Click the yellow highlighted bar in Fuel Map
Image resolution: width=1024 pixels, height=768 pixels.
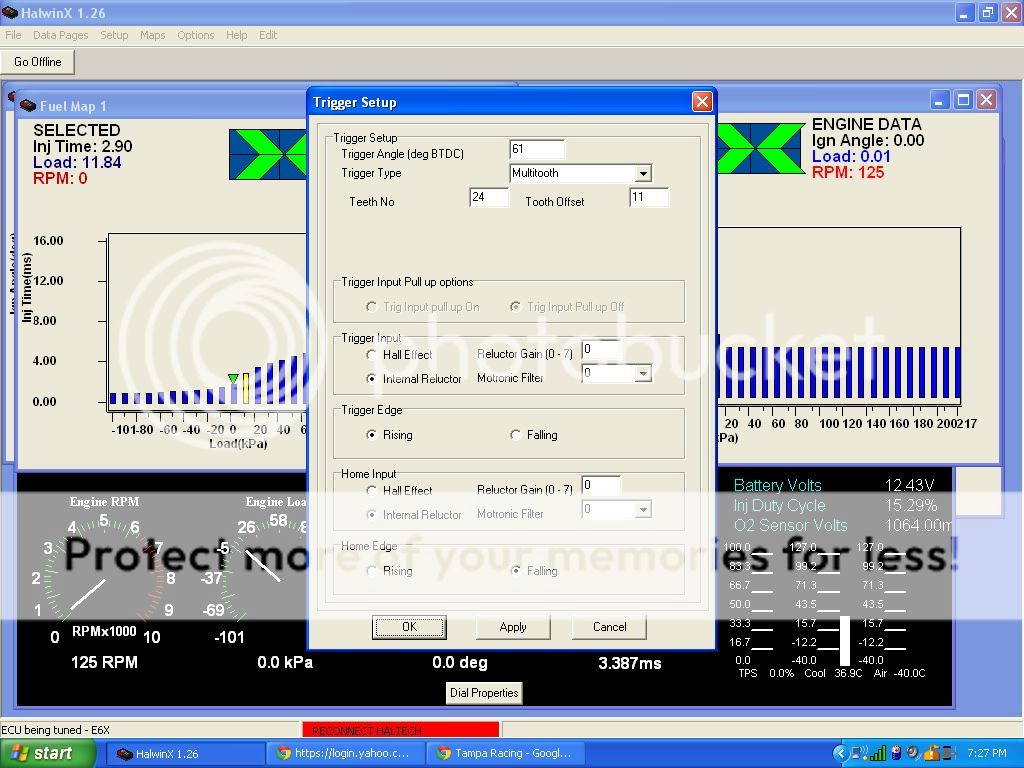click(x=246, y=388)
